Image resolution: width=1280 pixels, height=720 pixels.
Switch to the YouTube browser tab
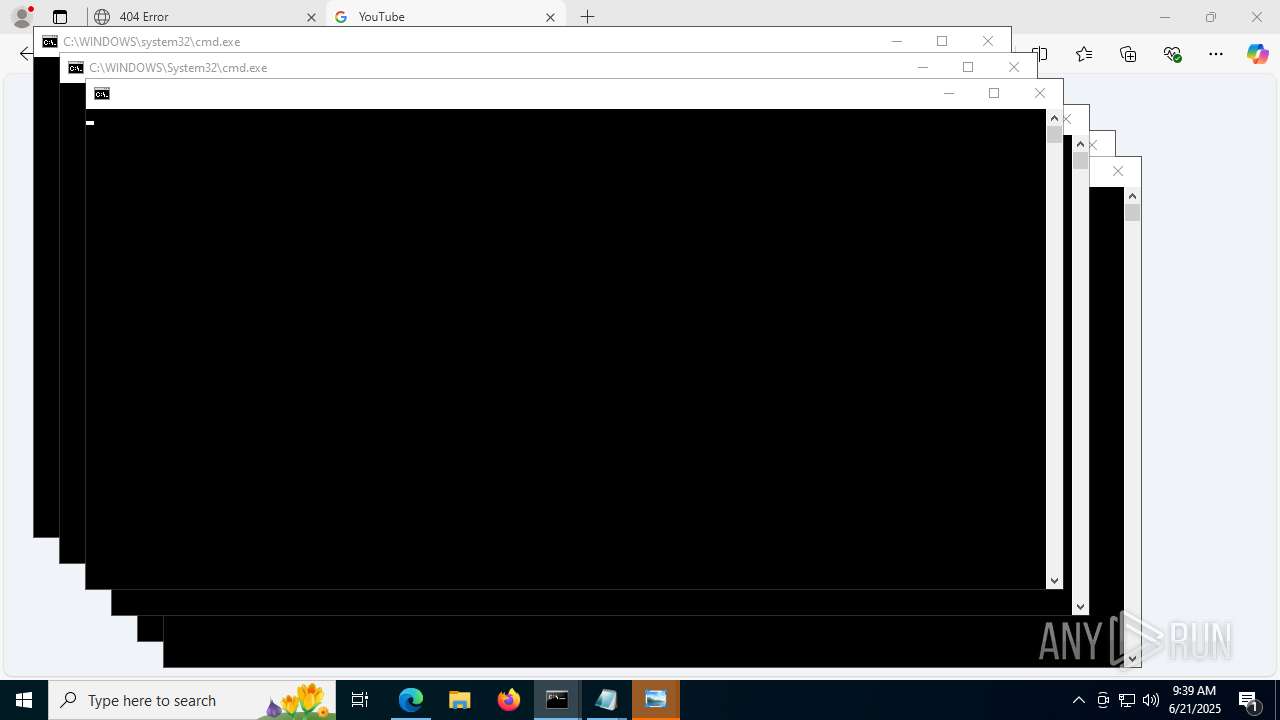(x=445, y=17)
